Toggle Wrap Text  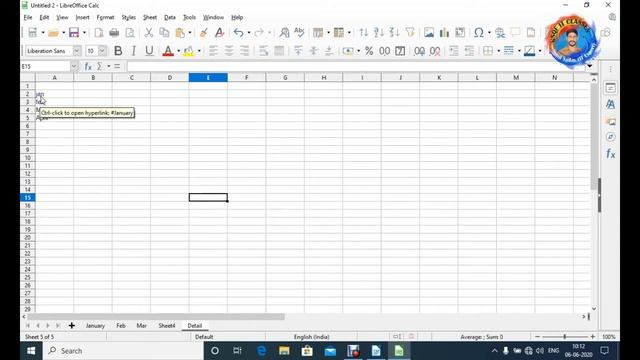coord(264,51)
